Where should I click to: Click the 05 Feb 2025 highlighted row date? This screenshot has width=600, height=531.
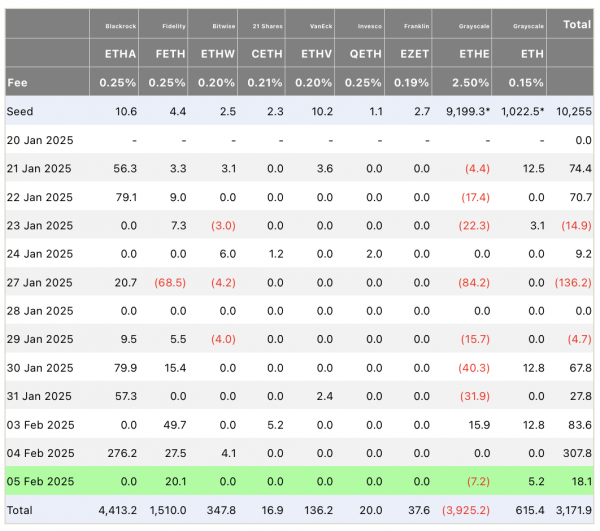coord(40,481)
